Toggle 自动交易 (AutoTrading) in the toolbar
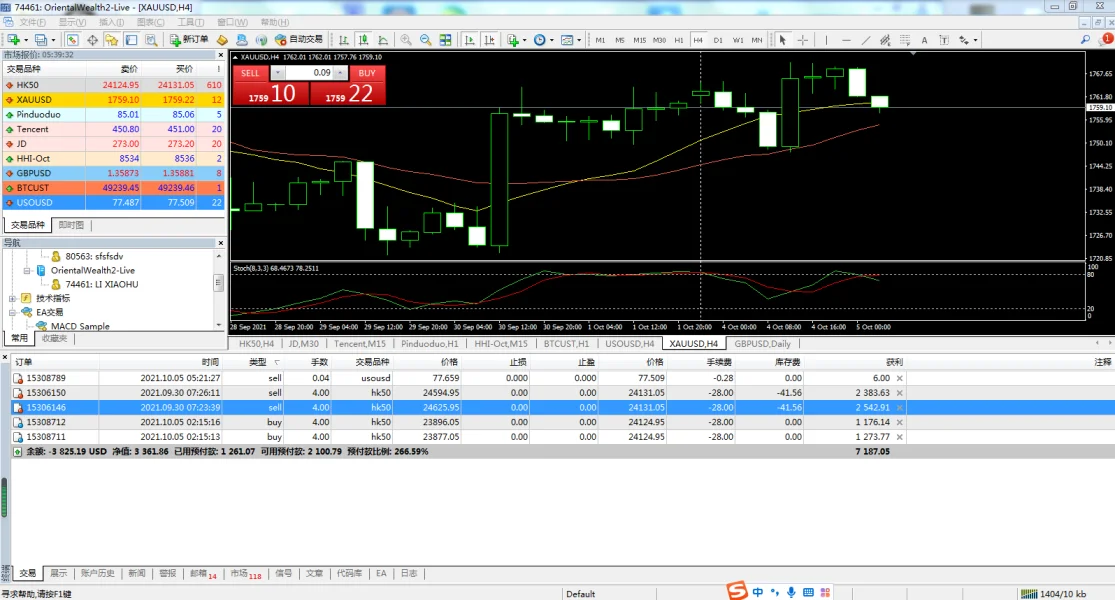Viewport: 1115px width, 600px height. click(x=298, y=40)
